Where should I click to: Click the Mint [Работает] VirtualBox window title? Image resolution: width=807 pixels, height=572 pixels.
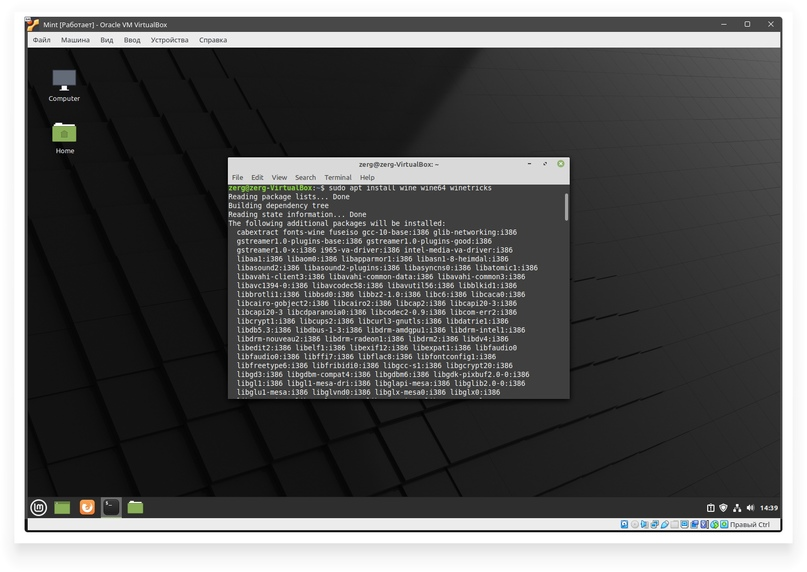pos(105,24)
